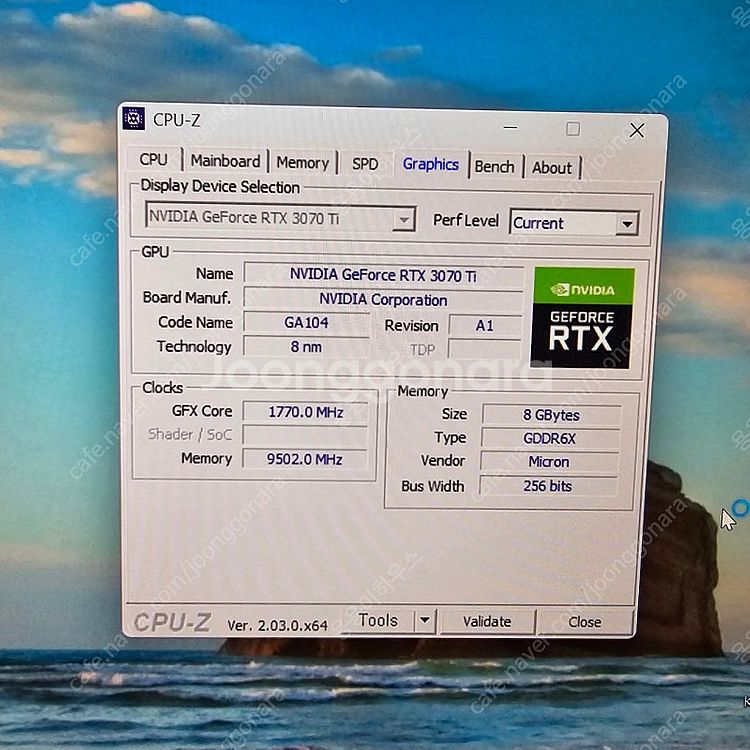Click the maximize box in the title bar
750x750 pixels.
click(x=573, y=129)
